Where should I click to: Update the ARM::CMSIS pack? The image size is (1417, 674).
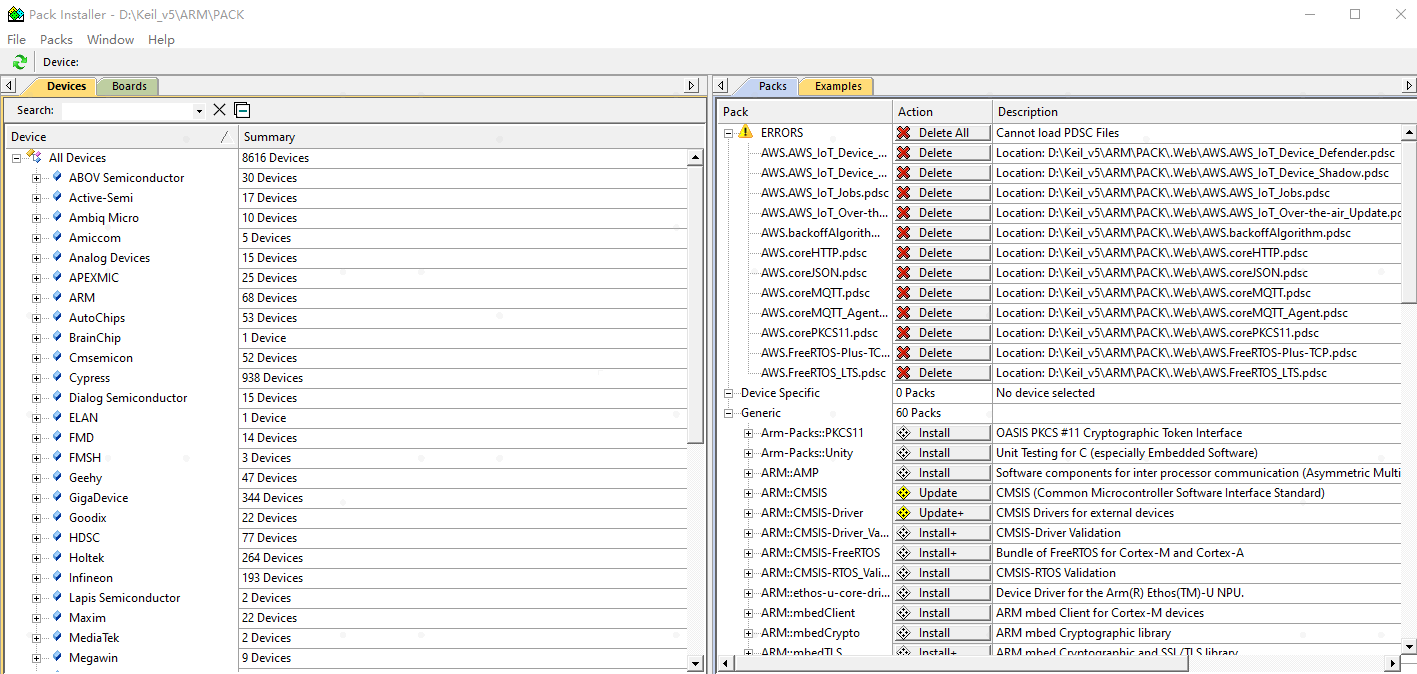(942, 493)
